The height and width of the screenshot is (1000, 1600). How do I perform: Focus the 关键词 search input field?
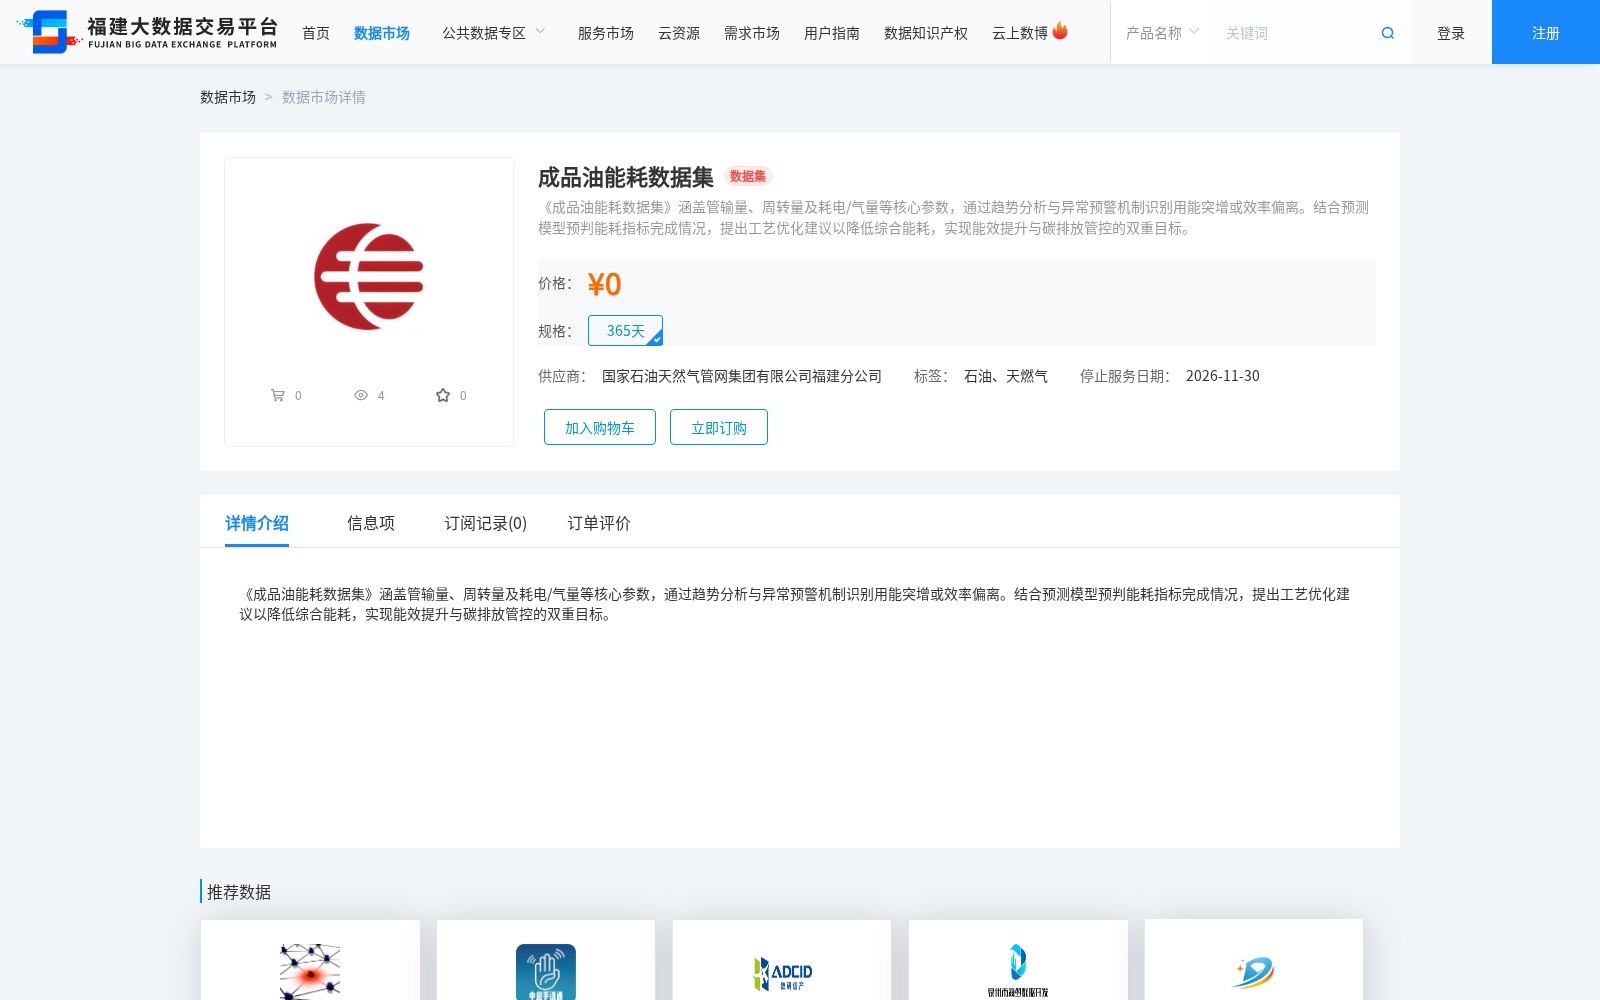coord(1295,33)
